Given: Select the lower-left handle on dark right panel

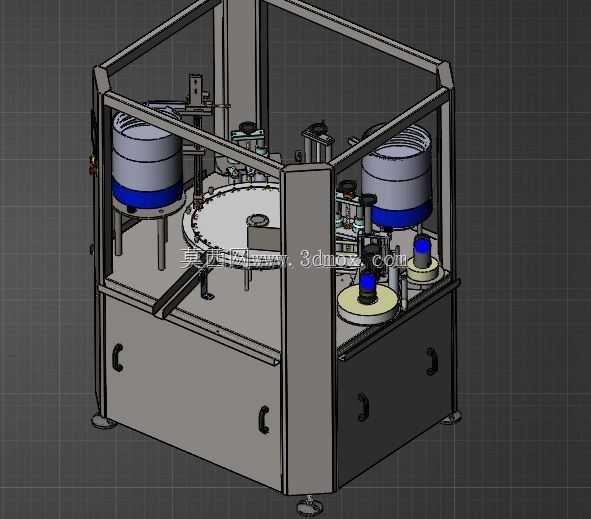Looking at the screenshot, I should point(363,407).
